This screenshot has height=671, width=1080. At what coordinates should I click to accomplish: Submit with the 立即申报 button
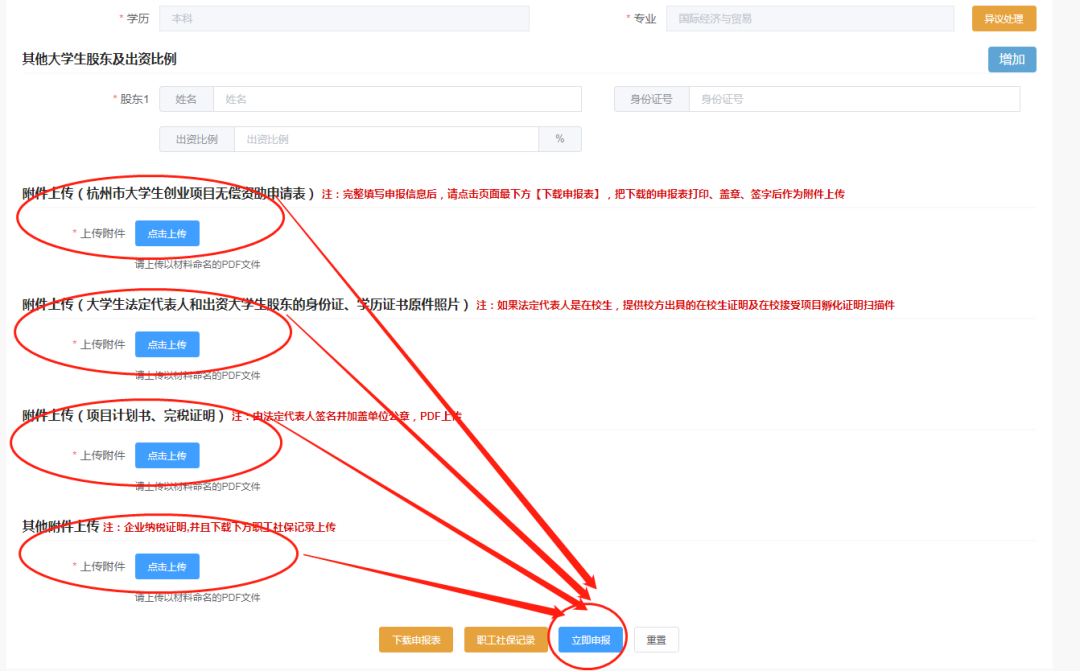(591, 640)
